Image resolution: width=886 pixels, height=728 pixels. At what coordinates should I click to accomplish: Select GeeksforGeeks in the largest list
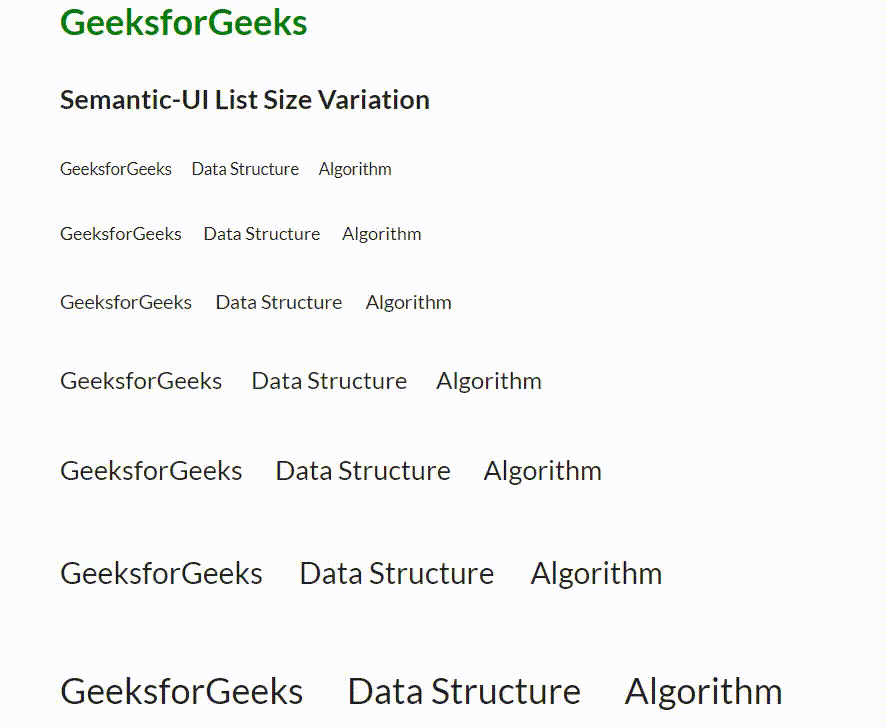(182, 692)
